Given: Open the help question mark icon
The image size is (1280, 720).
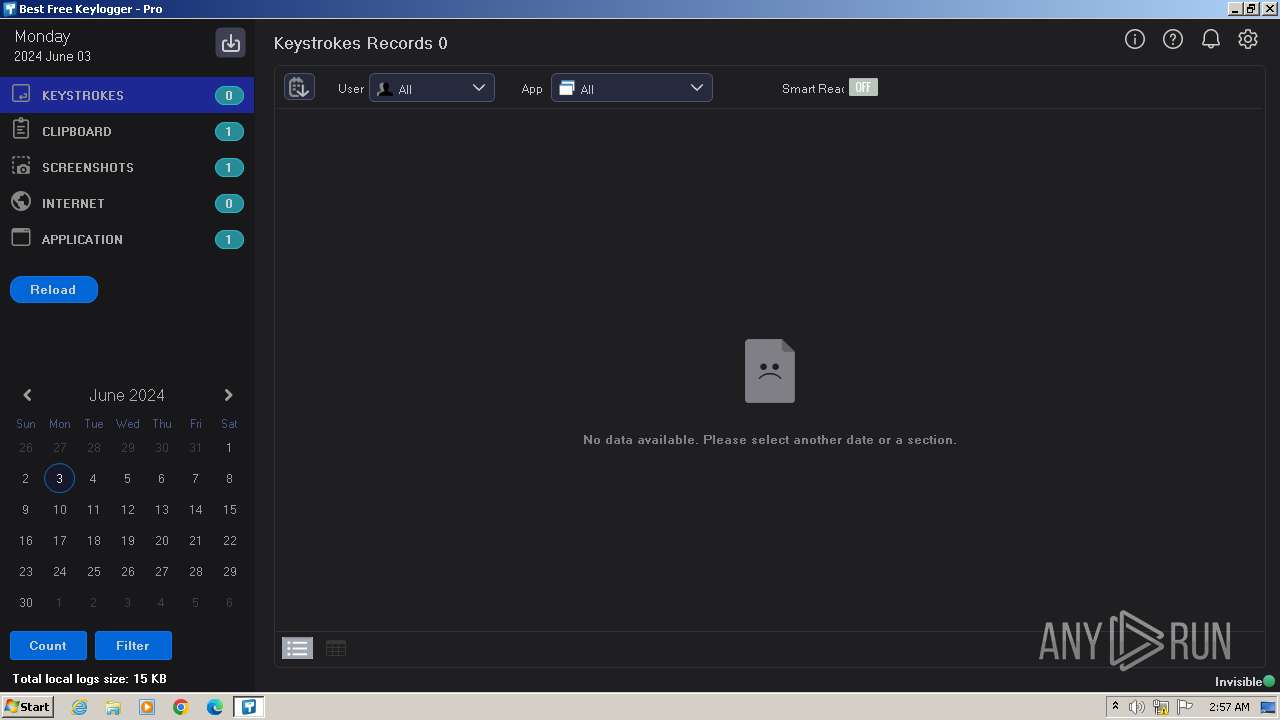Looking at the screenshot, I should pyautogui.click(x=1173, y=39).
